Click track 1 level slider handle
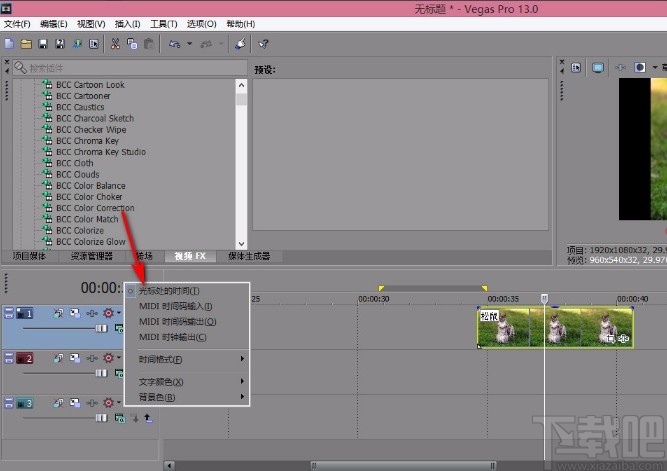Image resolution: width=667 pixels, height=471 pixels. tap(101, 328)
